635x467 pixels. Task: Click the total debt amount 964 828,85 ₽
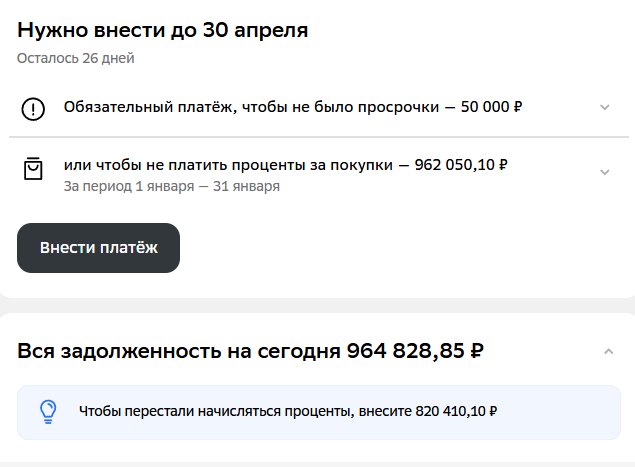pyautogui.click(x=415, y=351)
